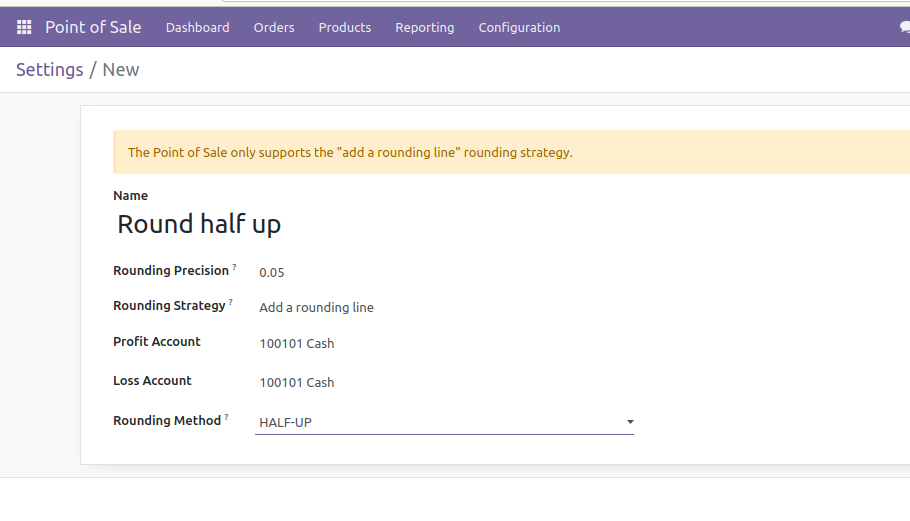Open the Products menu

[345, 28]
